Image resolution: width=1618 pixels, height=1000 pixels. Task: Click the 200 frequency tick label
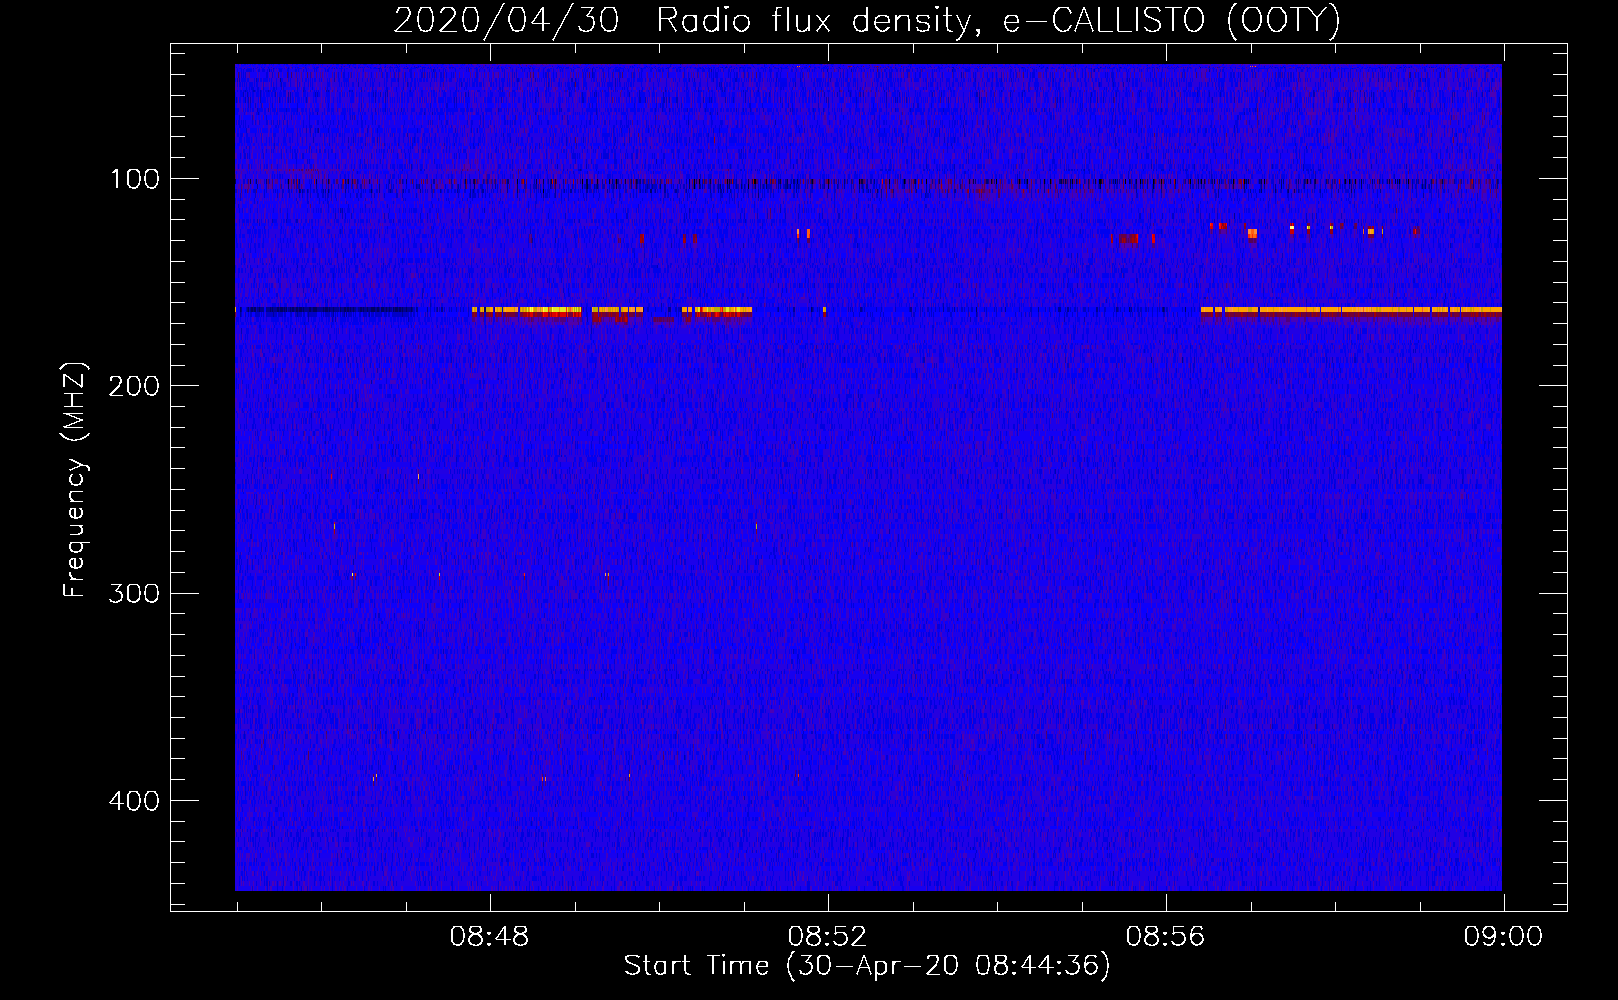pos(134,386)
